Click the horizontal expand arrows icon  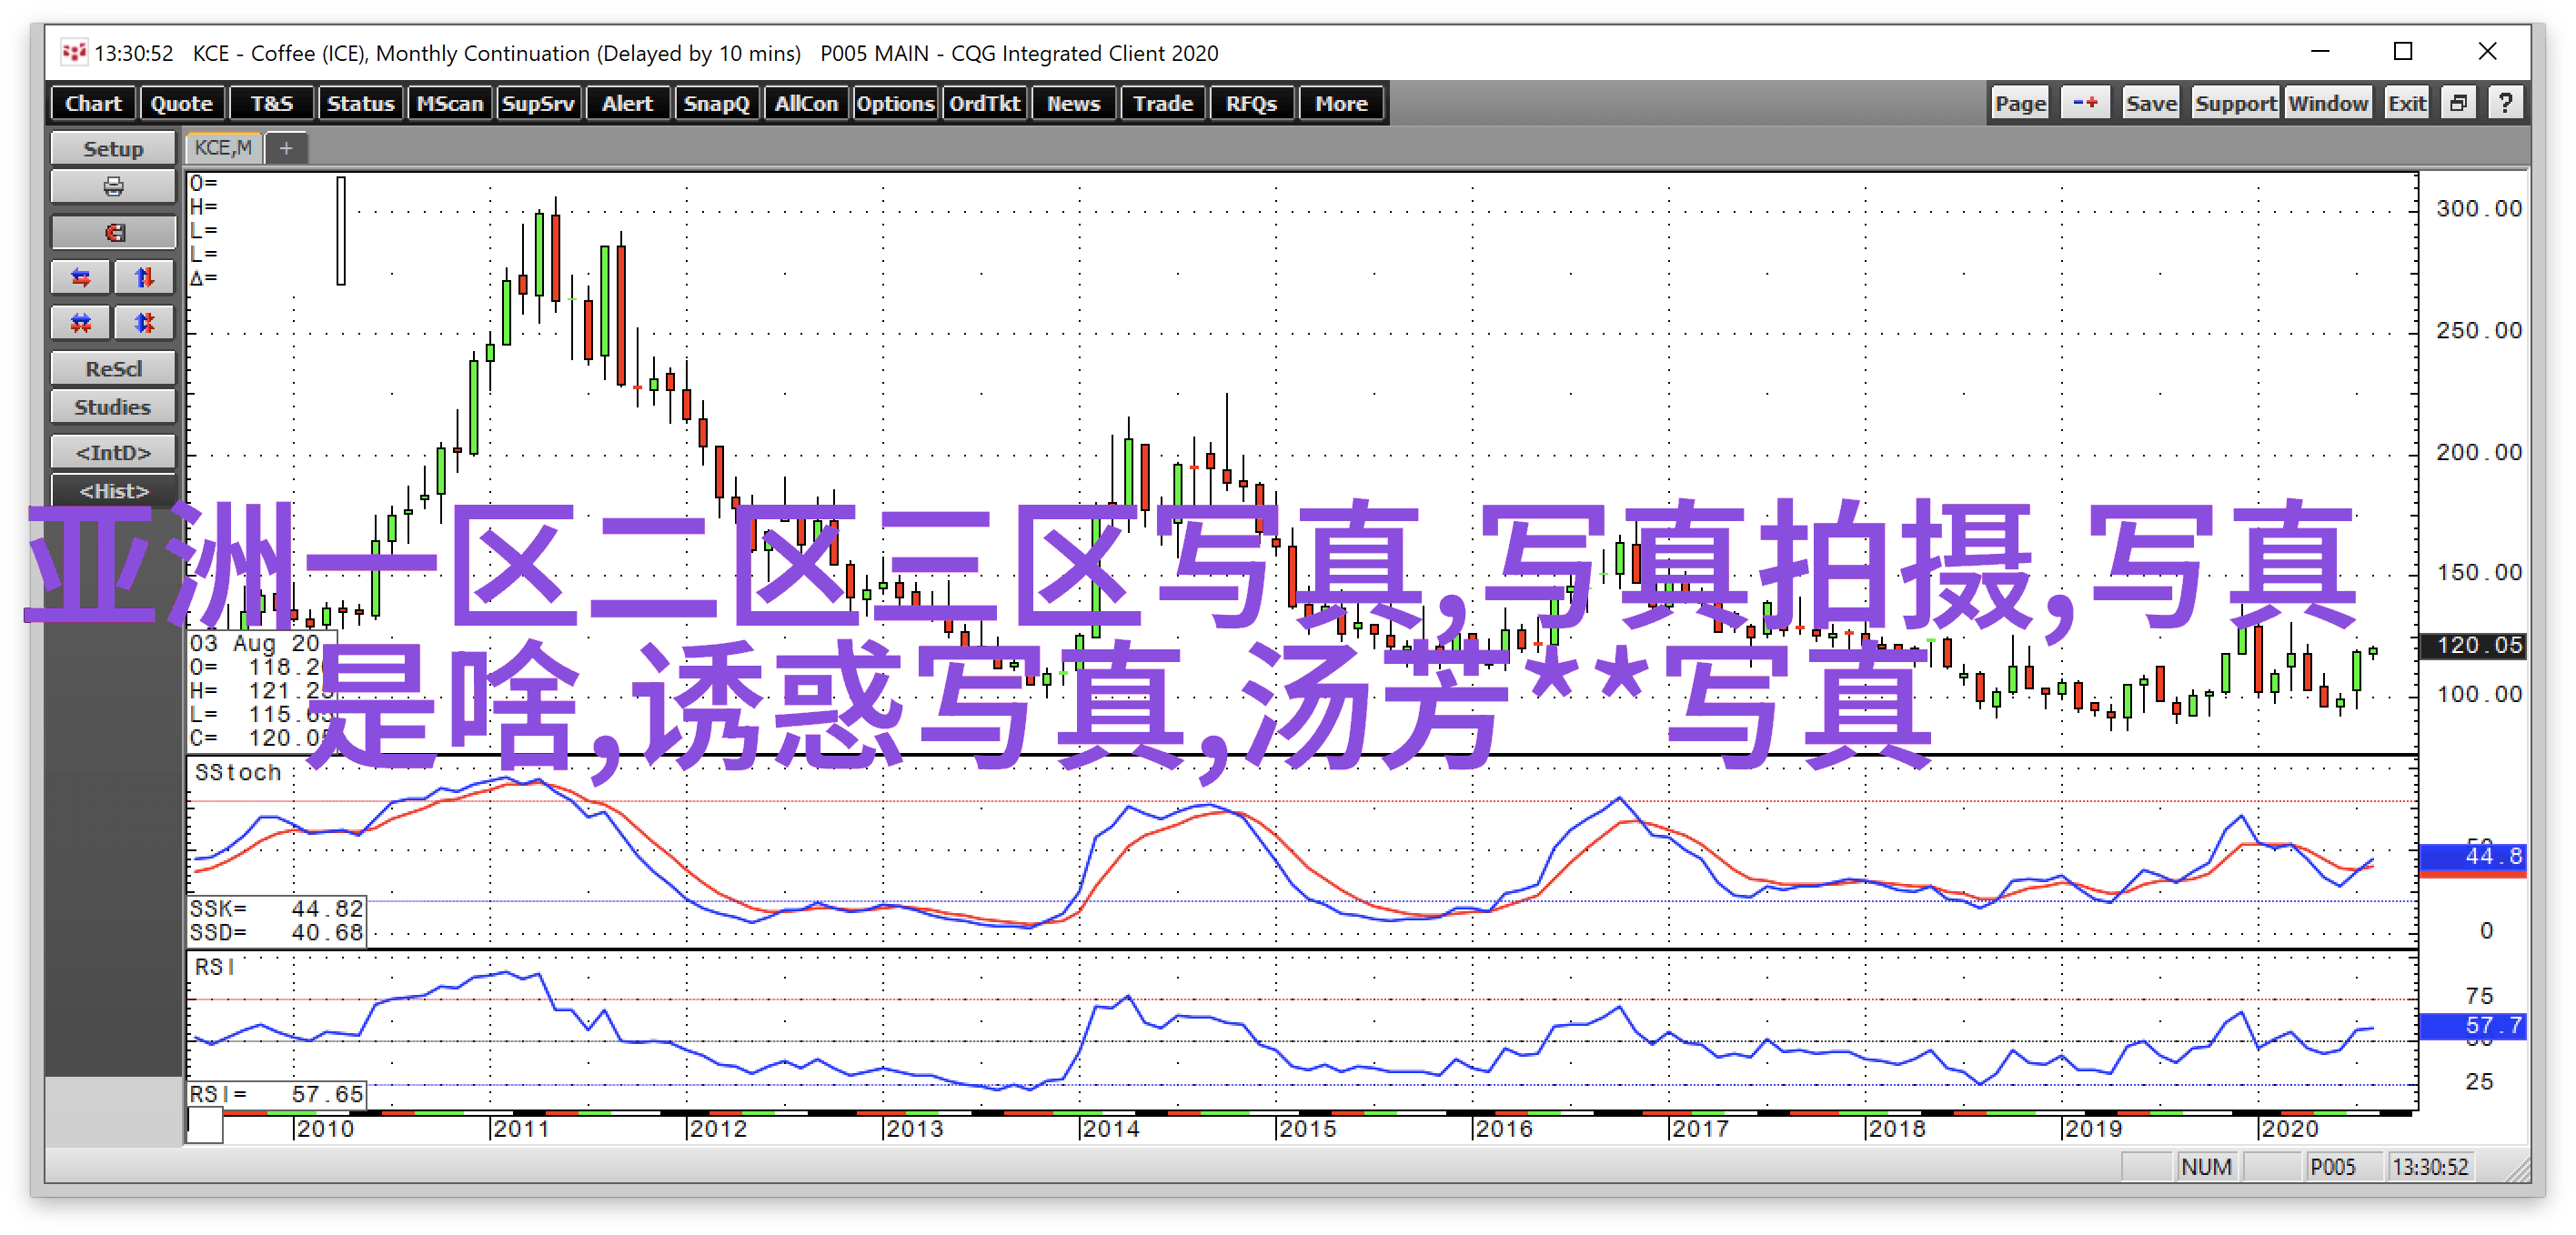pyautogui.click(x=81, y=278)
